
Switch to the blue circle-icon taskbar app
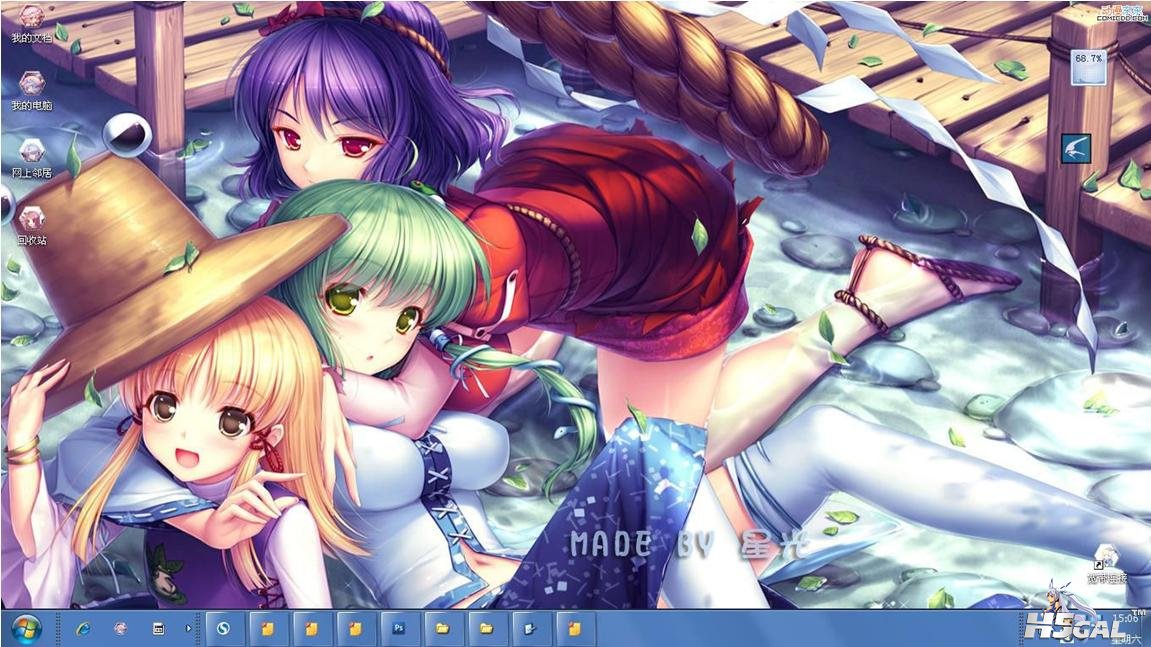(224, 629)
